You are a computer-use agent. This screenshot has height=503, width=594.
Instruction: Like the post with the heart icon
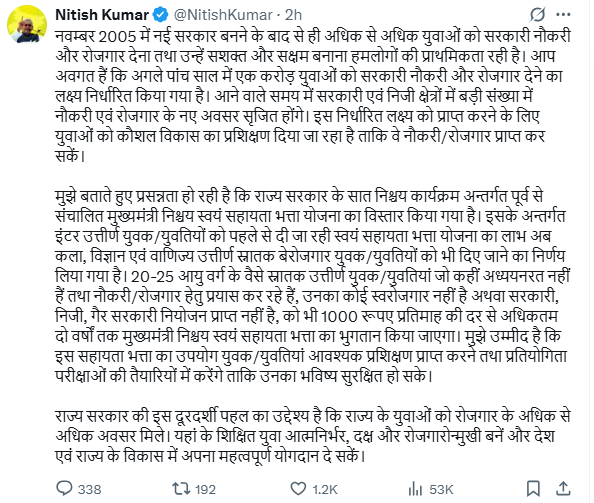pos(298,489)
